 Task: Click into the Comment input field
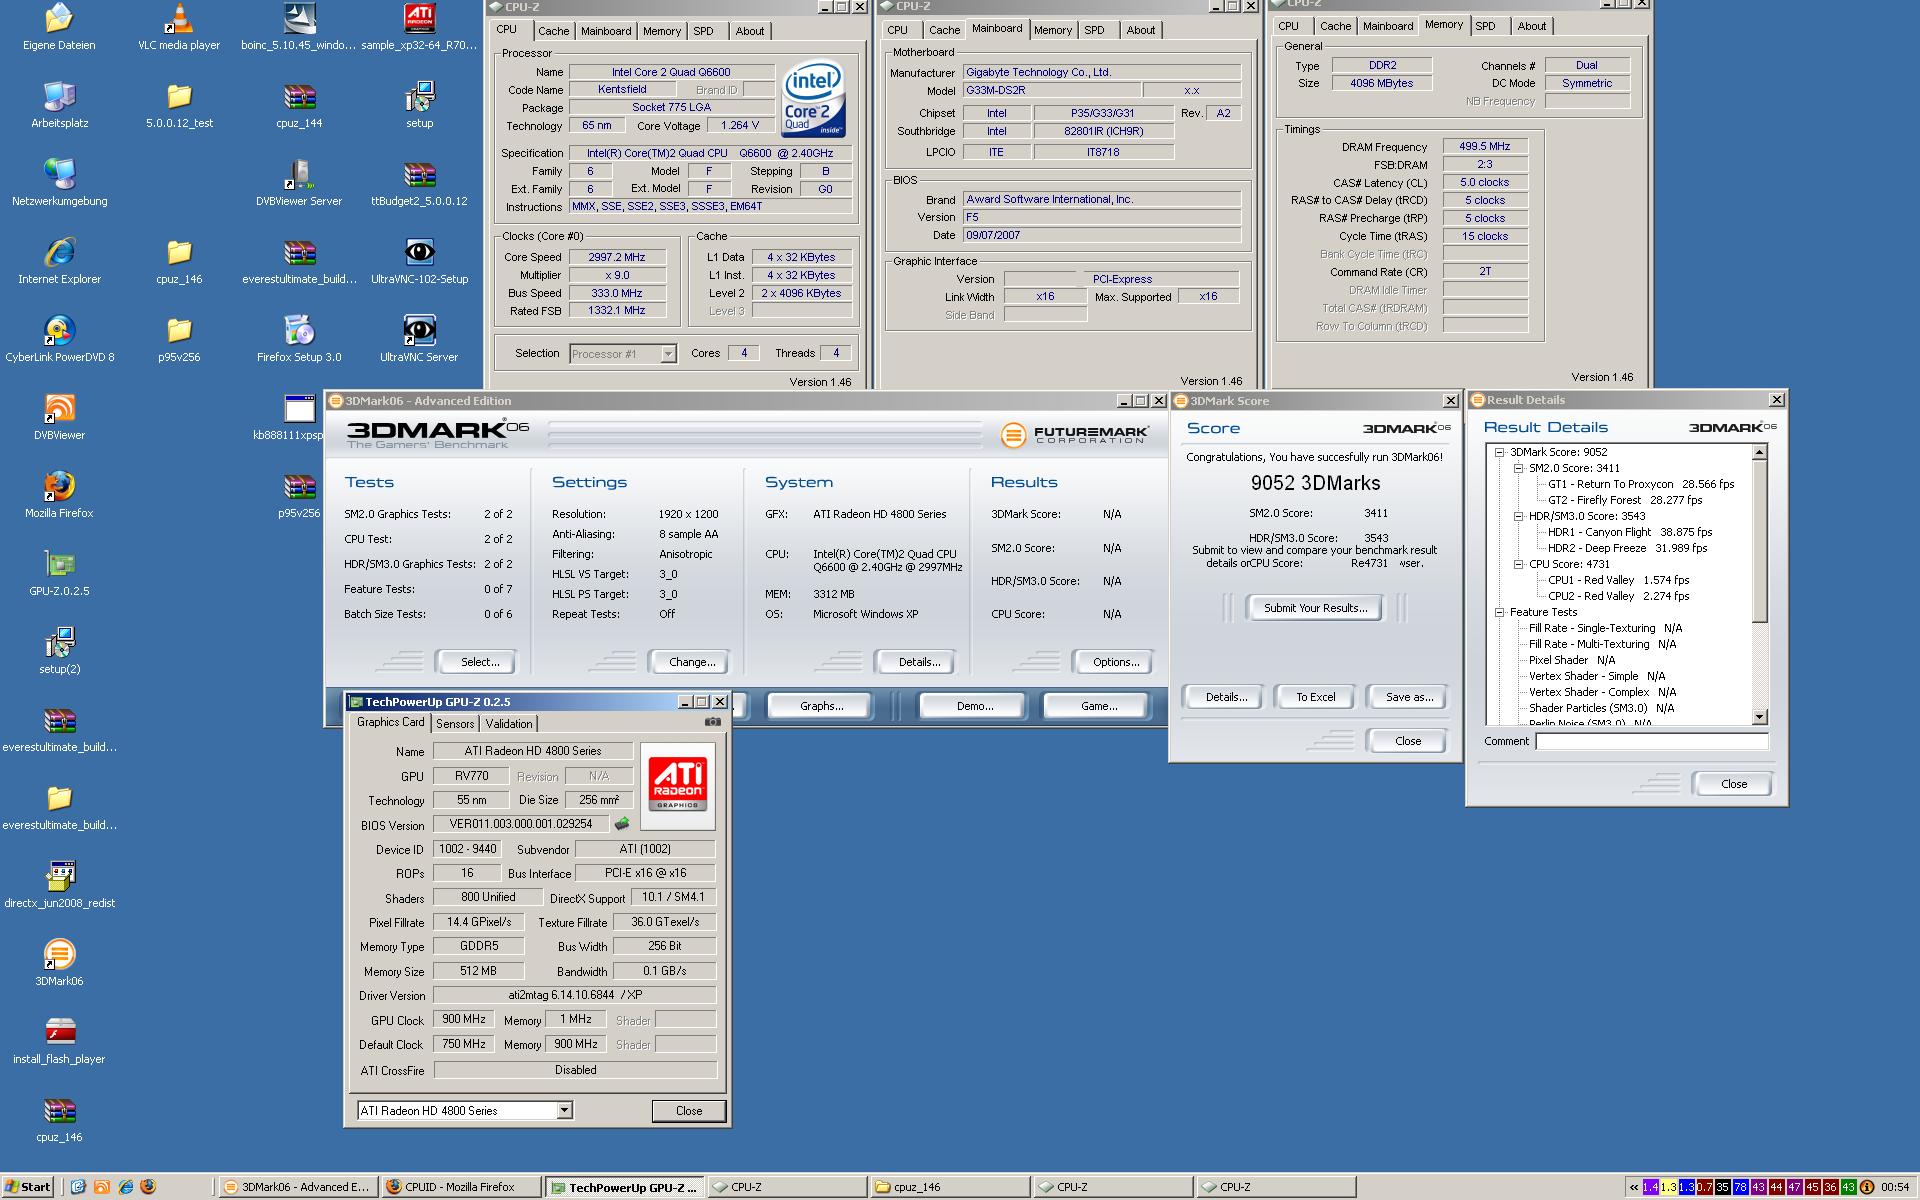1652,741
